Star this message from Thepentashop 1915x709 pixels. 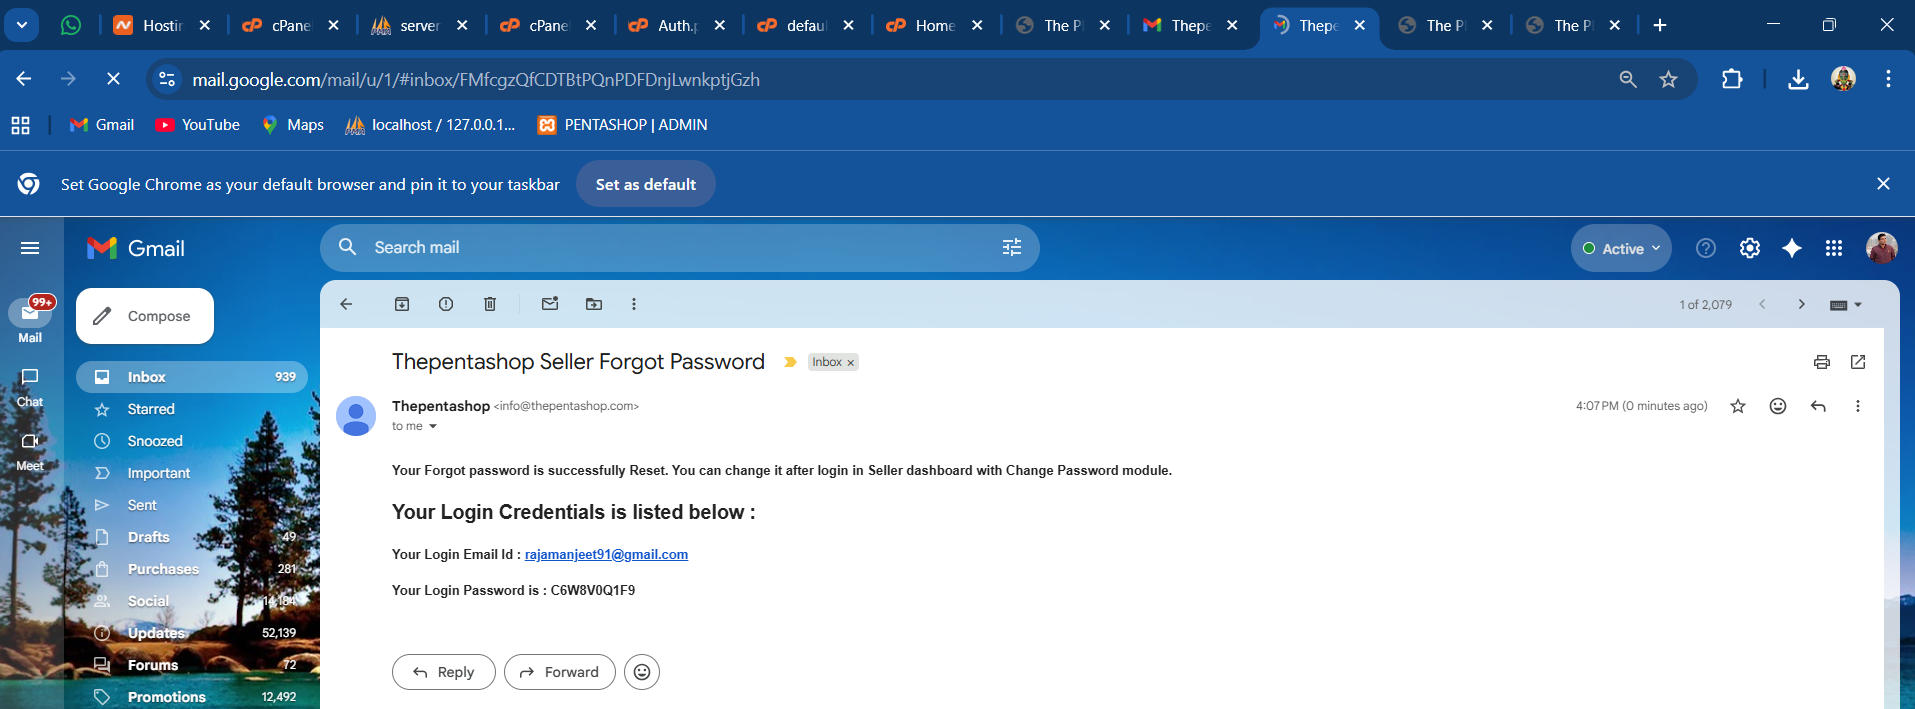click(1738, 406)
